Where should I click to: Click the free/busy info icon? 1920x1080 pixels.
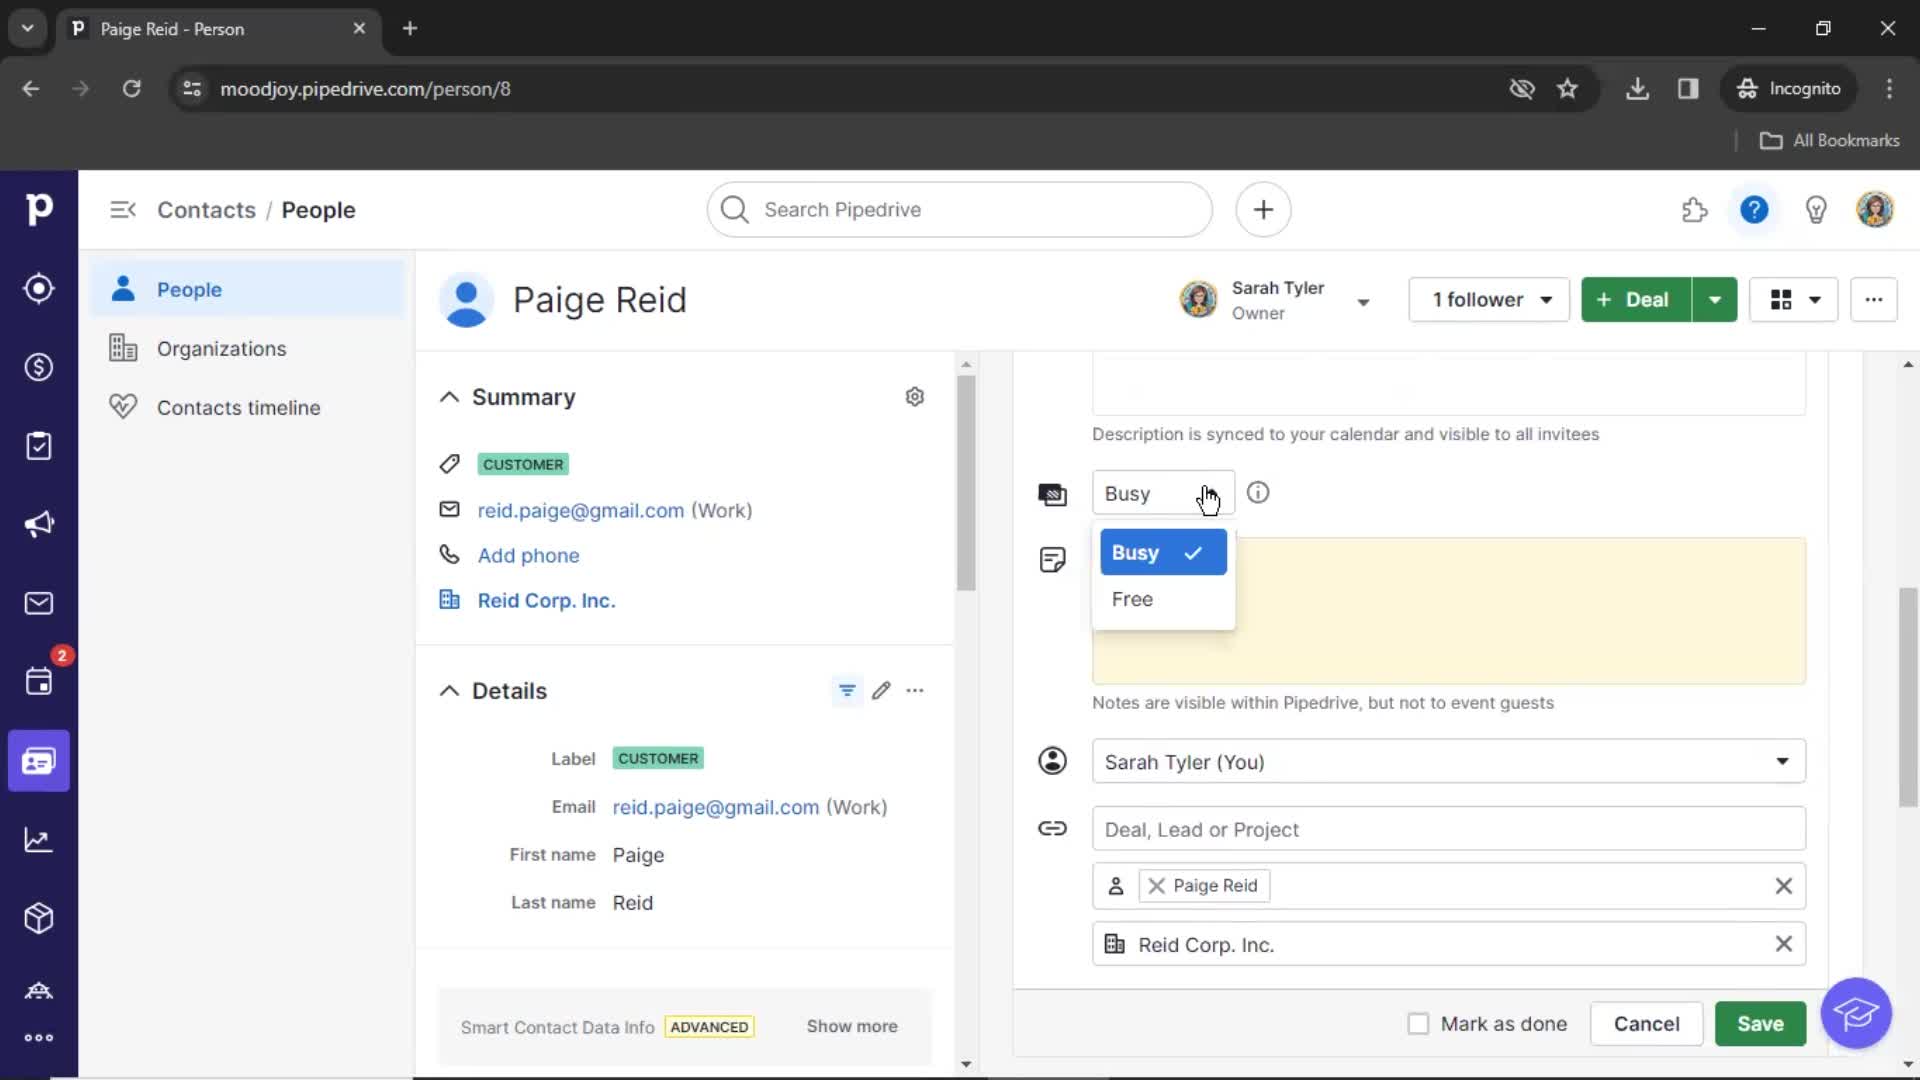(x=1258, y=493)
